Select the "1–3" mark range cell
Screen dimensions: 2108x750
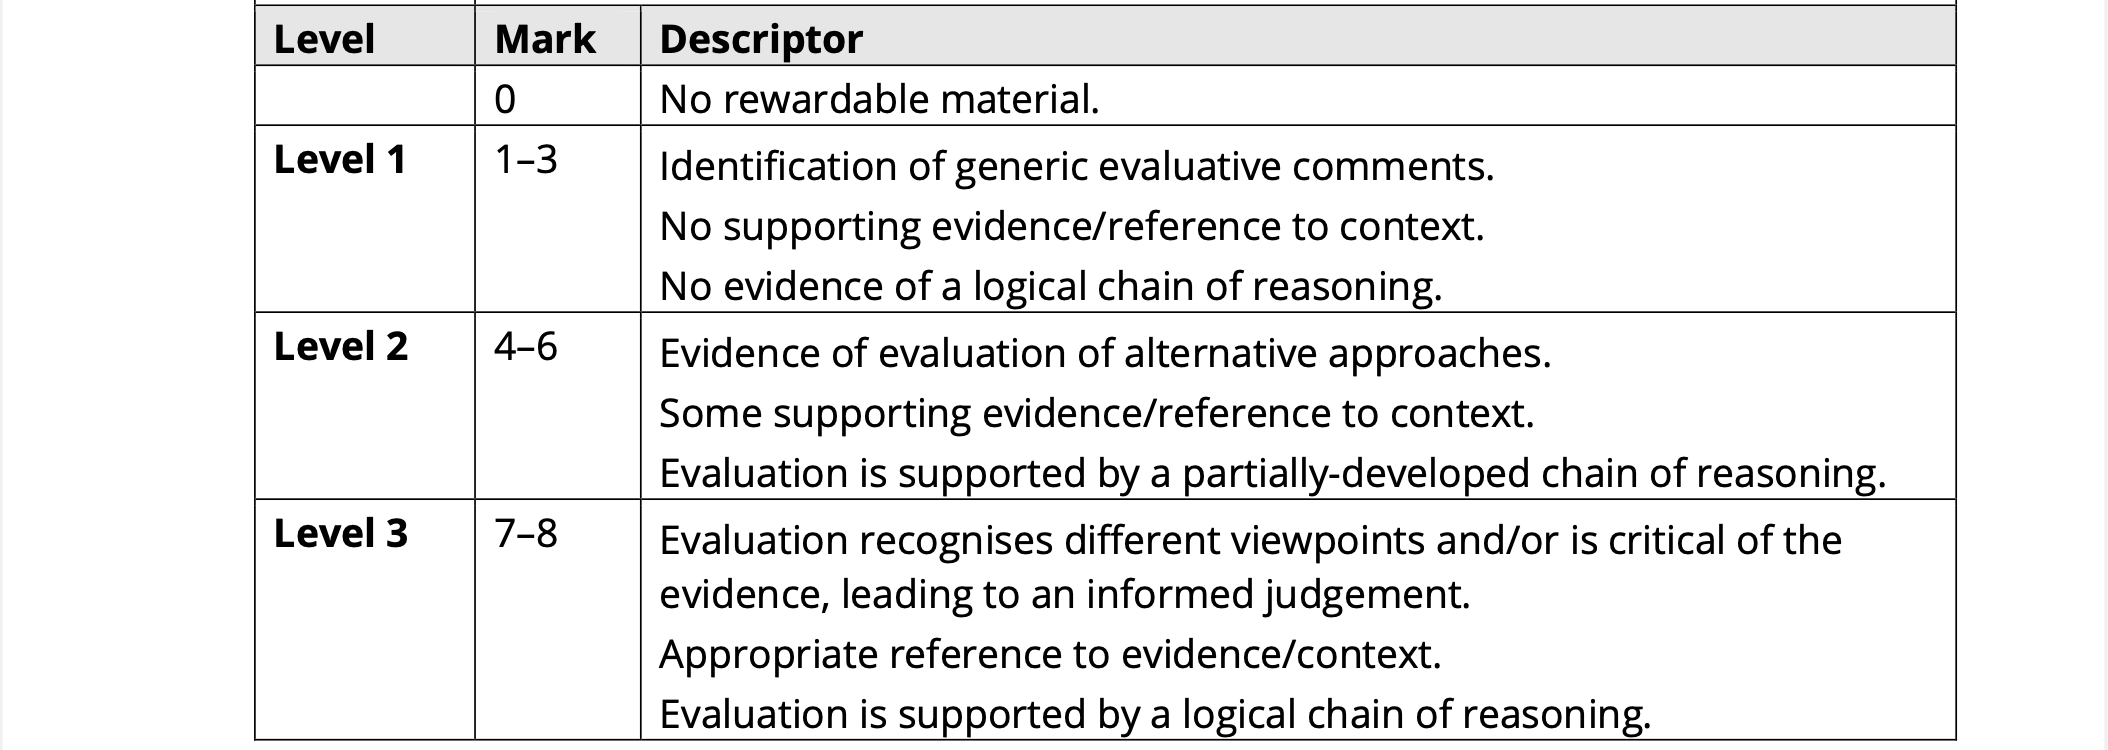[x=526, y=160]
